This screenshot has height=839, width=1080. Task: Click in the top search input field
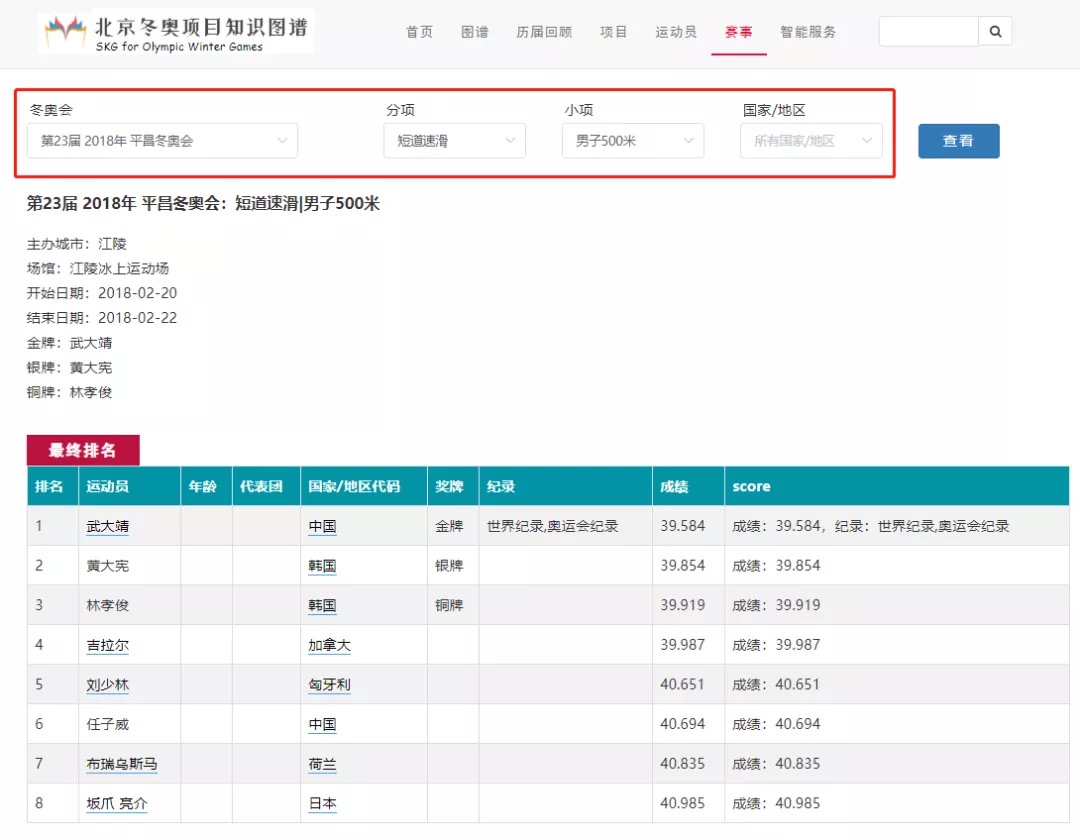[x=927, y=32]
